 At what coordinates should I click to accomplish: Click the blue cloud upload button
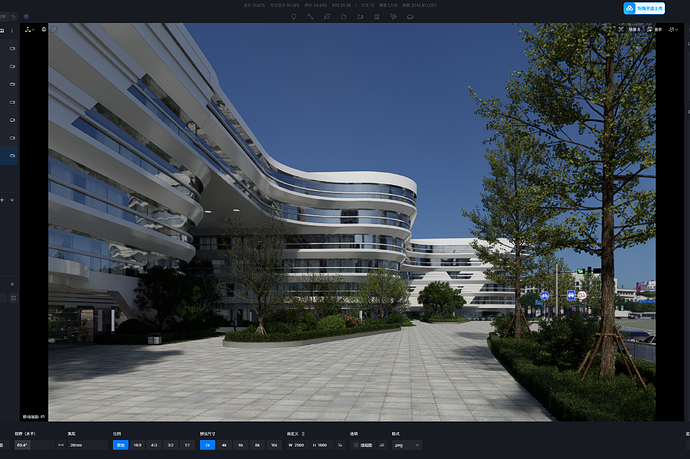tap(643, 8)
